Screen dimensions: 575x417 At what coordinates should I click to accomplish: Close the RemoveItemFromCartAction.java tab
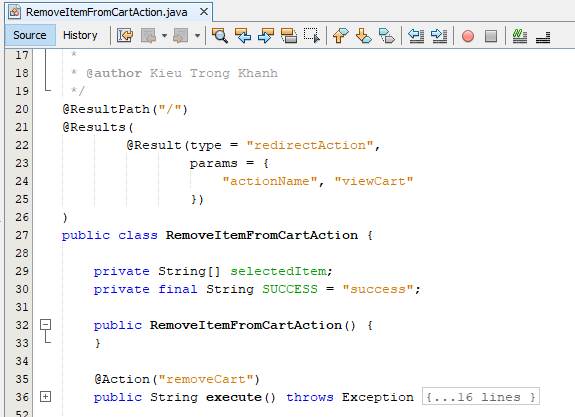(204, 12)
